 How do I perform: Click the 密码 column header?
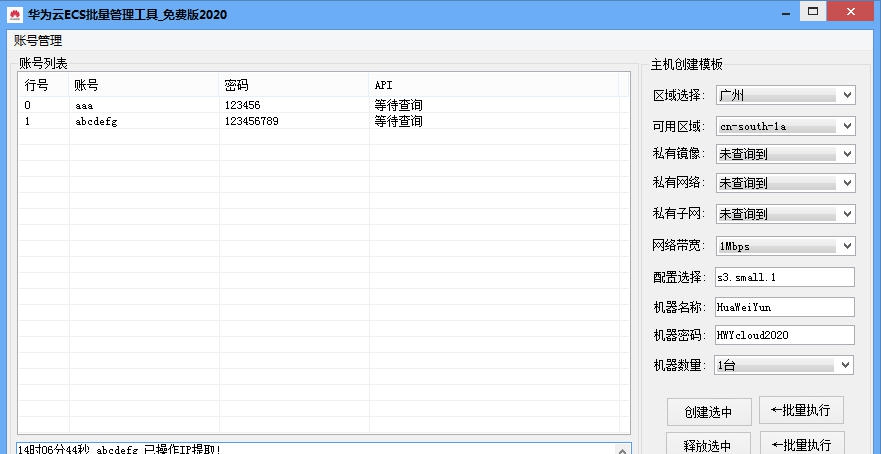294,85
